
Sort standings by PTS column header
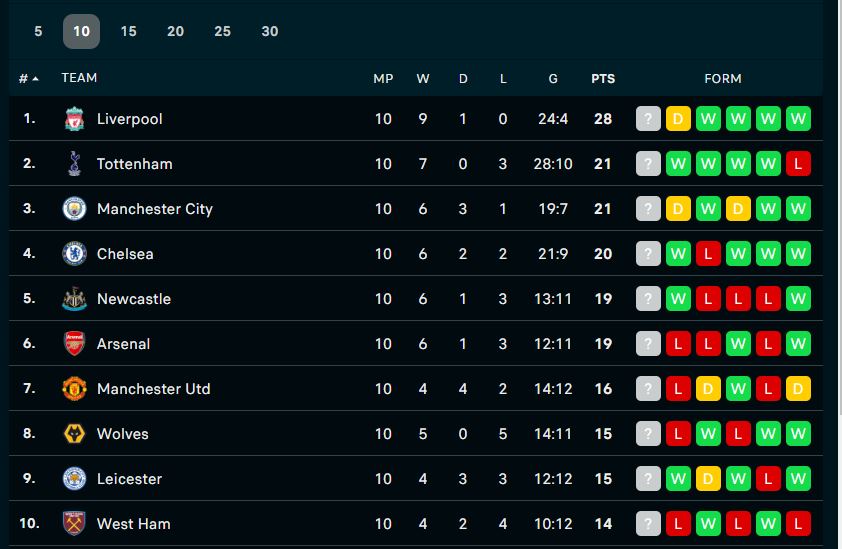(603, 78)
